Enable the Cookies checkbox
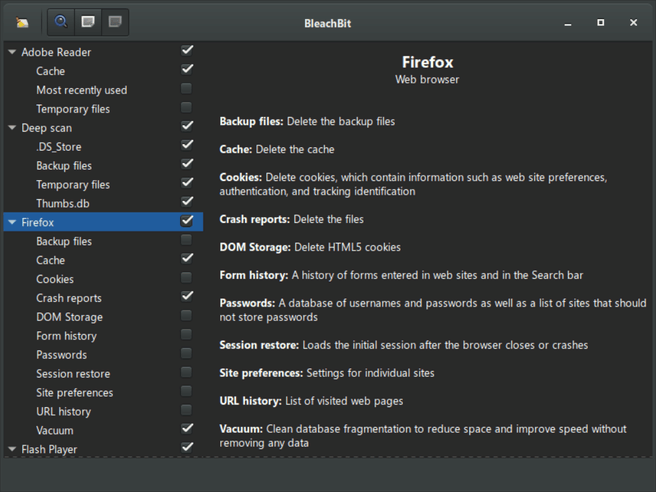Image resolution: width=656 pixels, height=492 pixels. click(187, 277)
